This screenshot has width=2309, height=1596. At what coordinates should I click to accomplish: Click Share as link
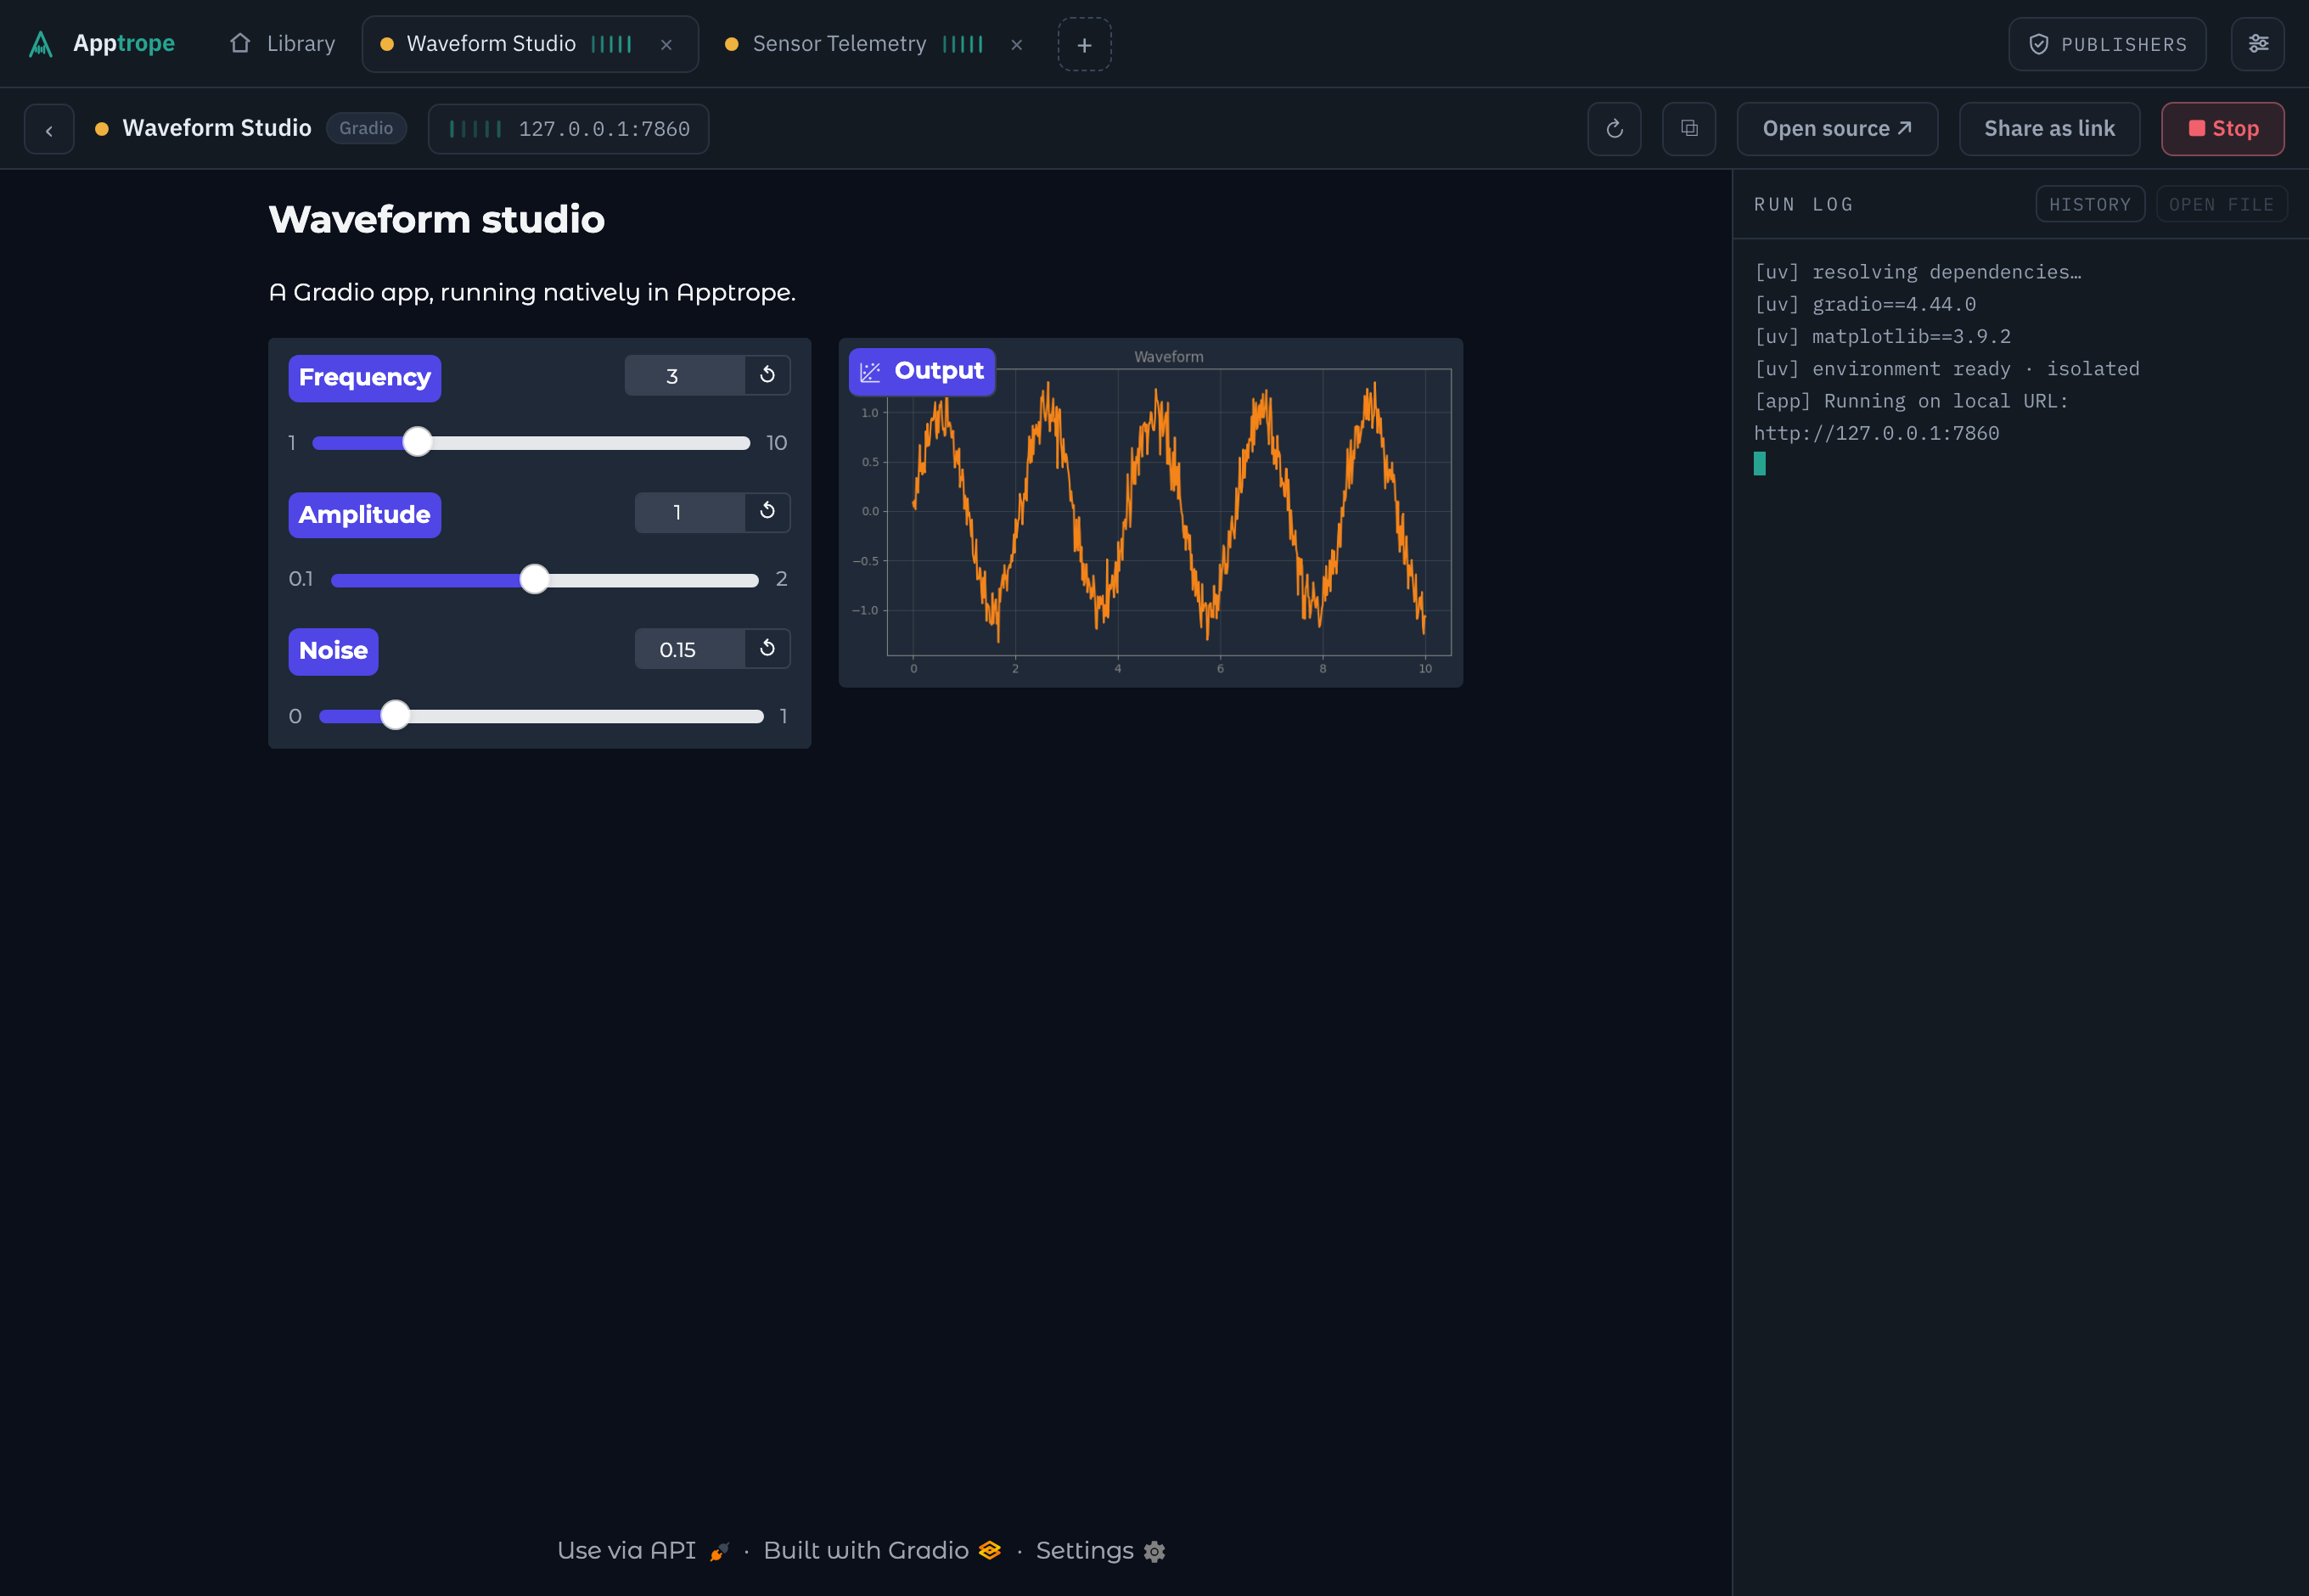(x=2049, y=129)
